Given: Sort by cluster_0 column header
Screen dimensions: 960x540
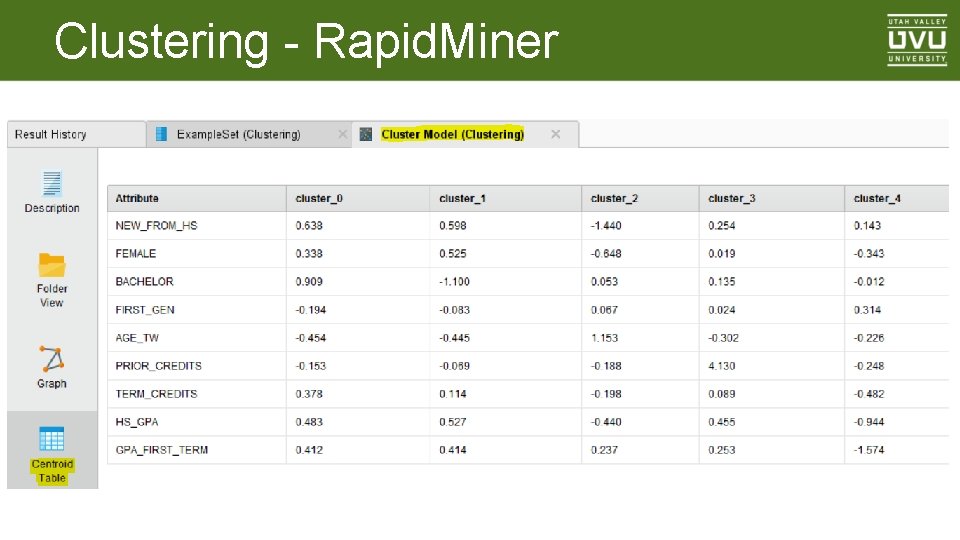Looking at the screenshot, I should [358, 198].
